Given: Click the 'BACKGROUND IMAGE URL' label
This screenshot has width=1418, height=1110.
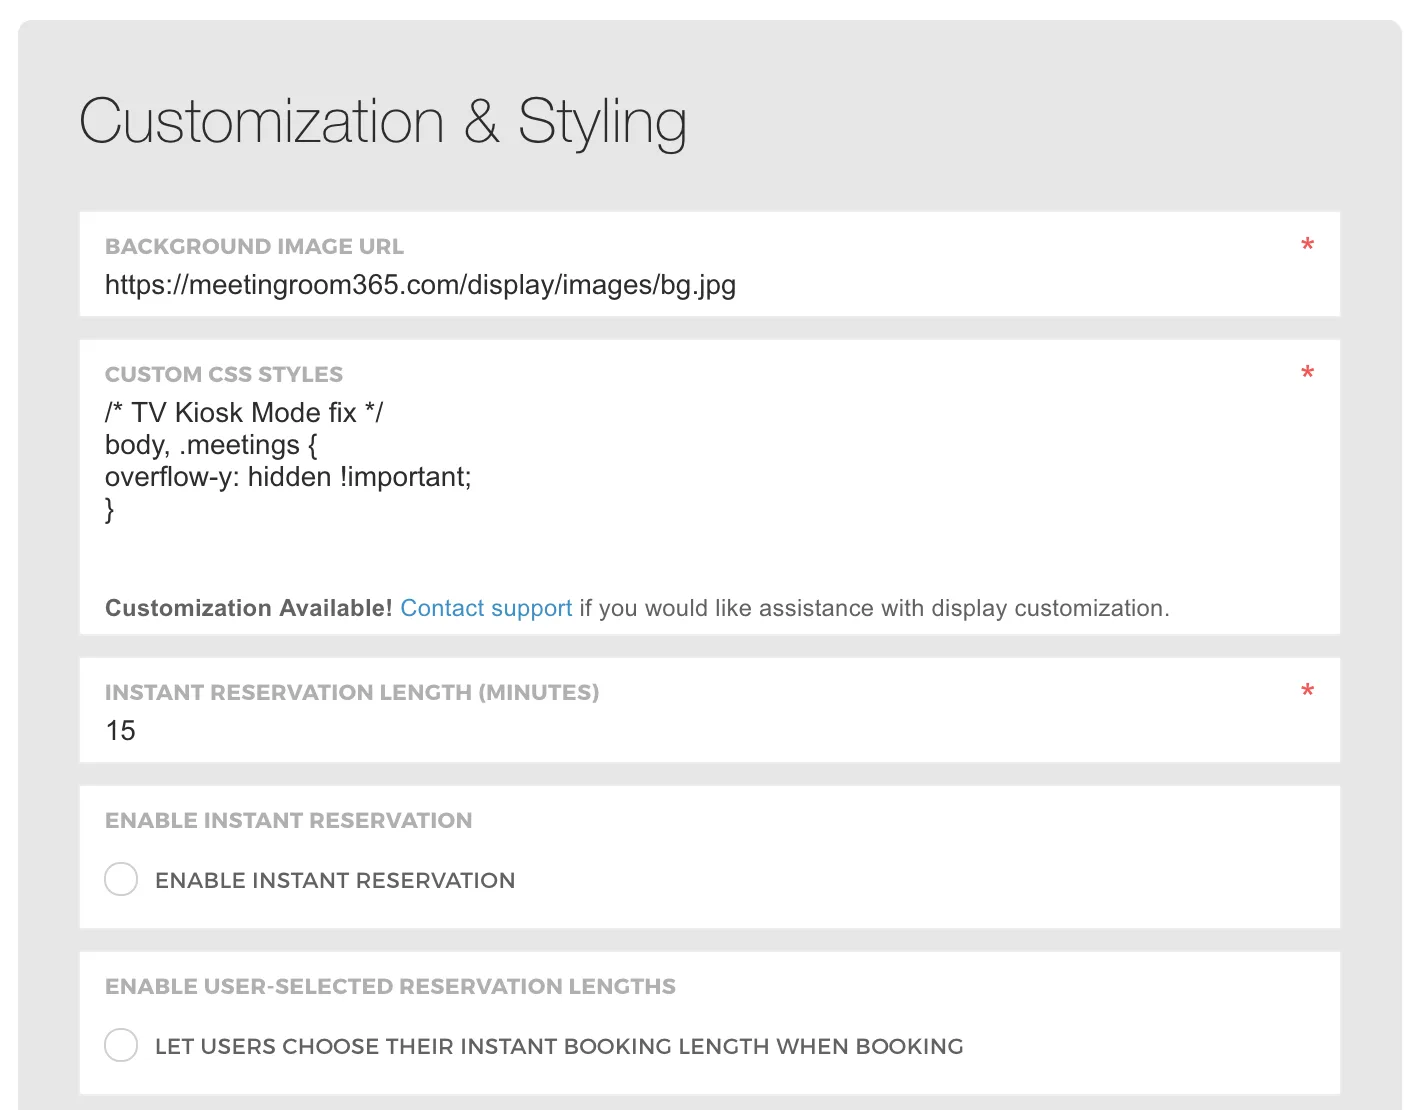Looking at the screenshot, I should [x=254, y=246].
